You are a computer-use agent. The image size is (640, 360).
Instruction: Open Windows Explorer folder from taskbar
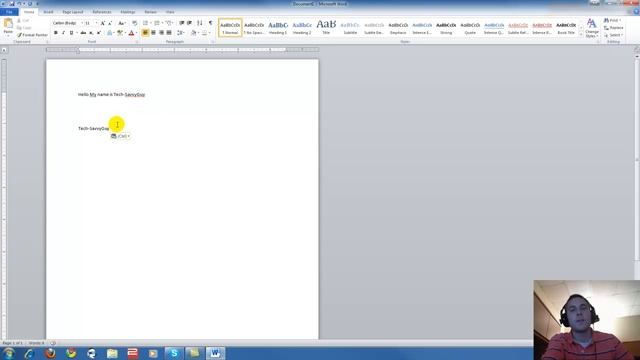(x=112, y=353)
